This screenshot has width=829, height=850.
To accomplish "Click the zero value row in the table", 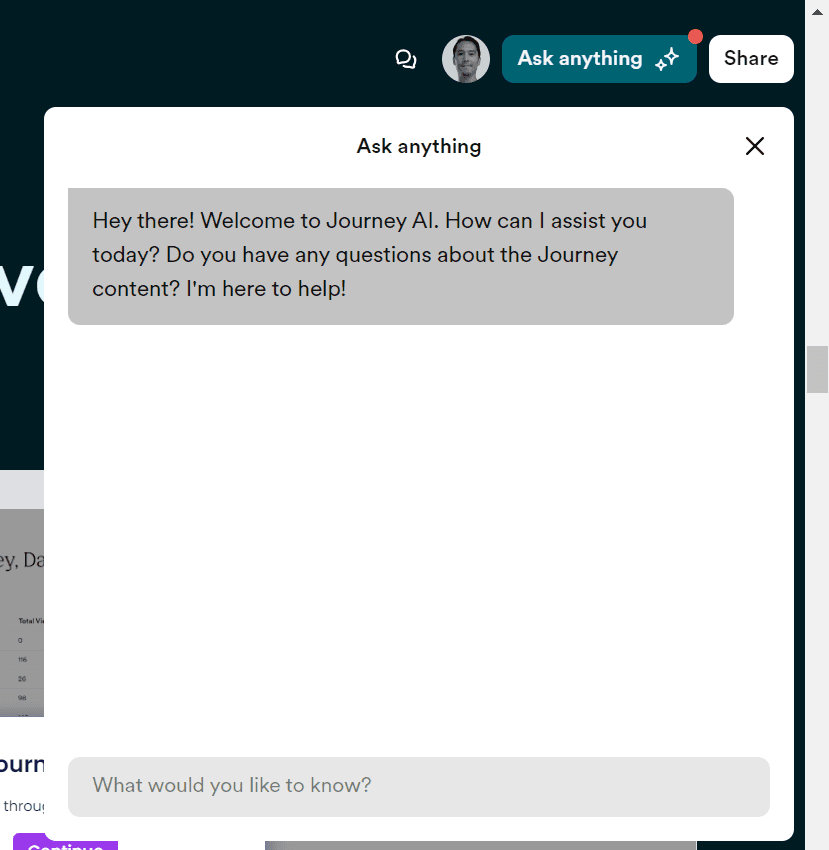I will tap(20, 640).
